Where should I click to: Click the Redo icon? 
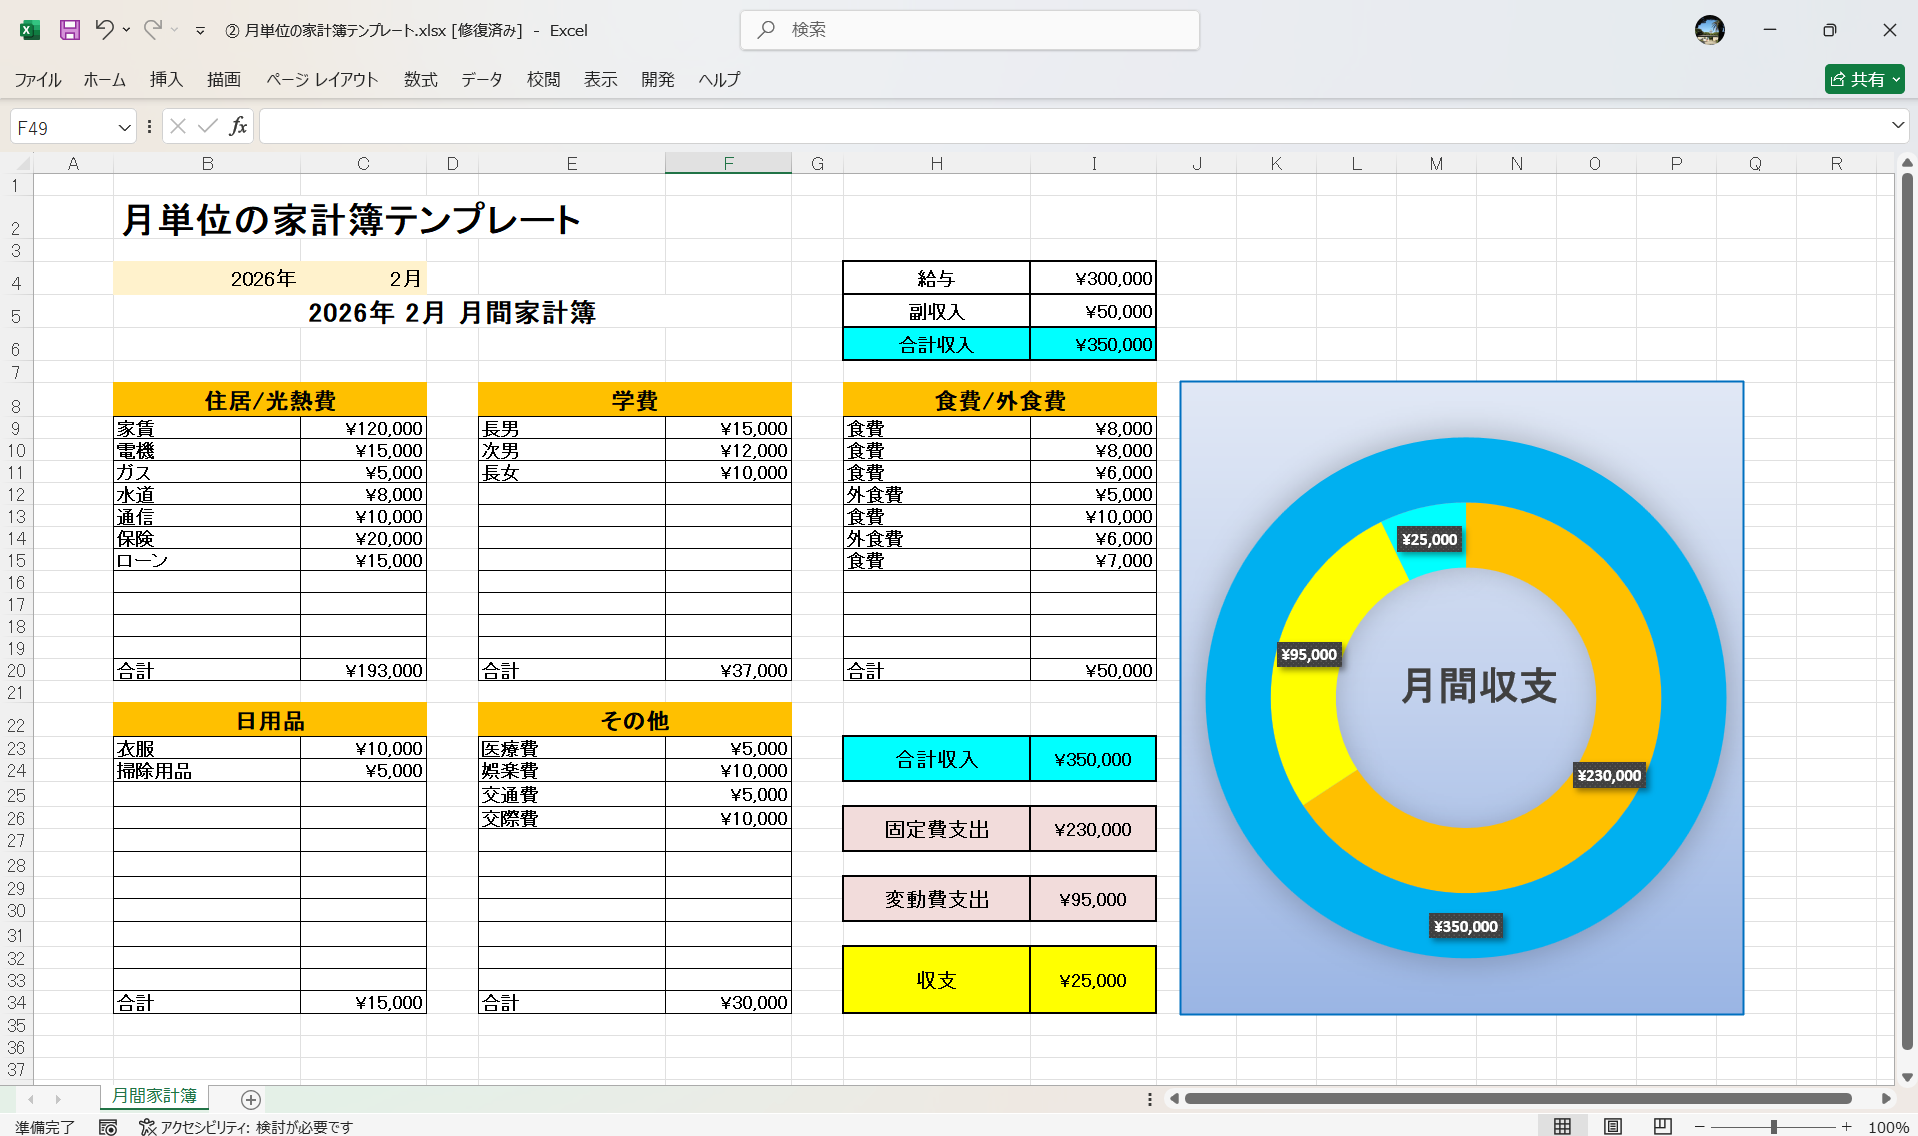151,30
